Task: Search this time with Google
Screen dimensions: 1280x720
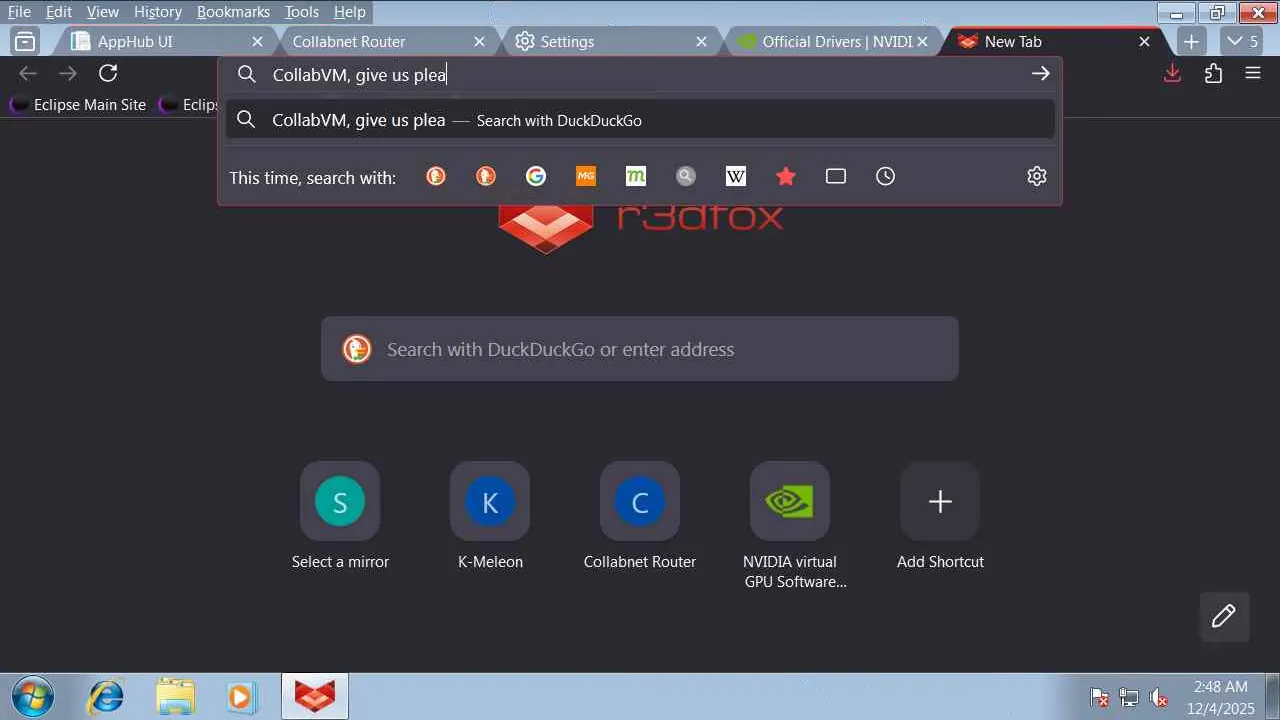Action: coord(536,176)
